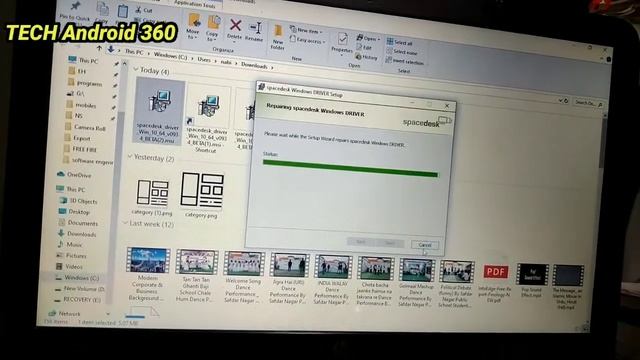Click 'This PC' in the address bar
Image resolution: width=640 pixels, height=360 pixels.
(x=134, y=52)
